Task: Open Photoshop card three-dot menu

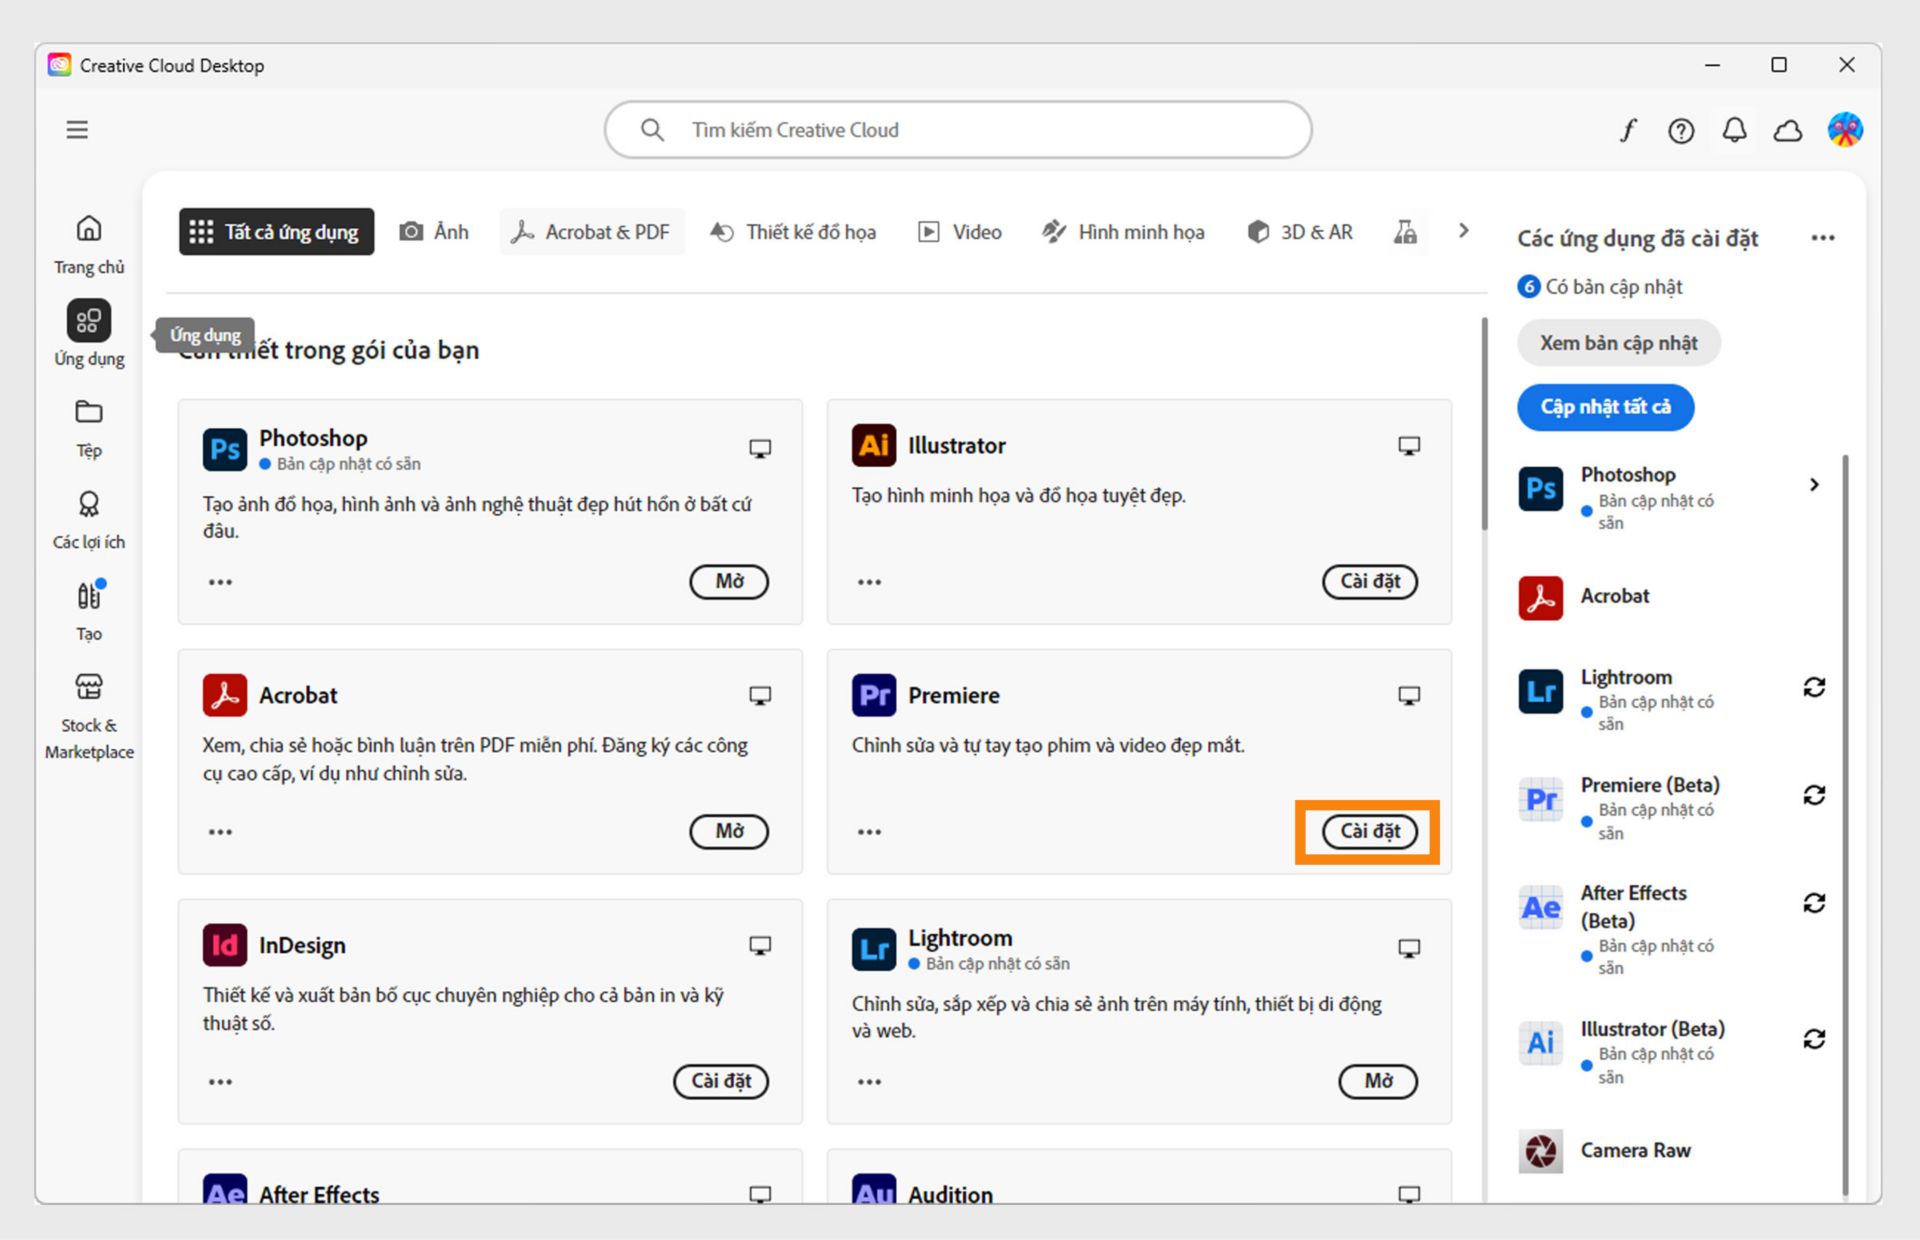Action: point(220,582)
